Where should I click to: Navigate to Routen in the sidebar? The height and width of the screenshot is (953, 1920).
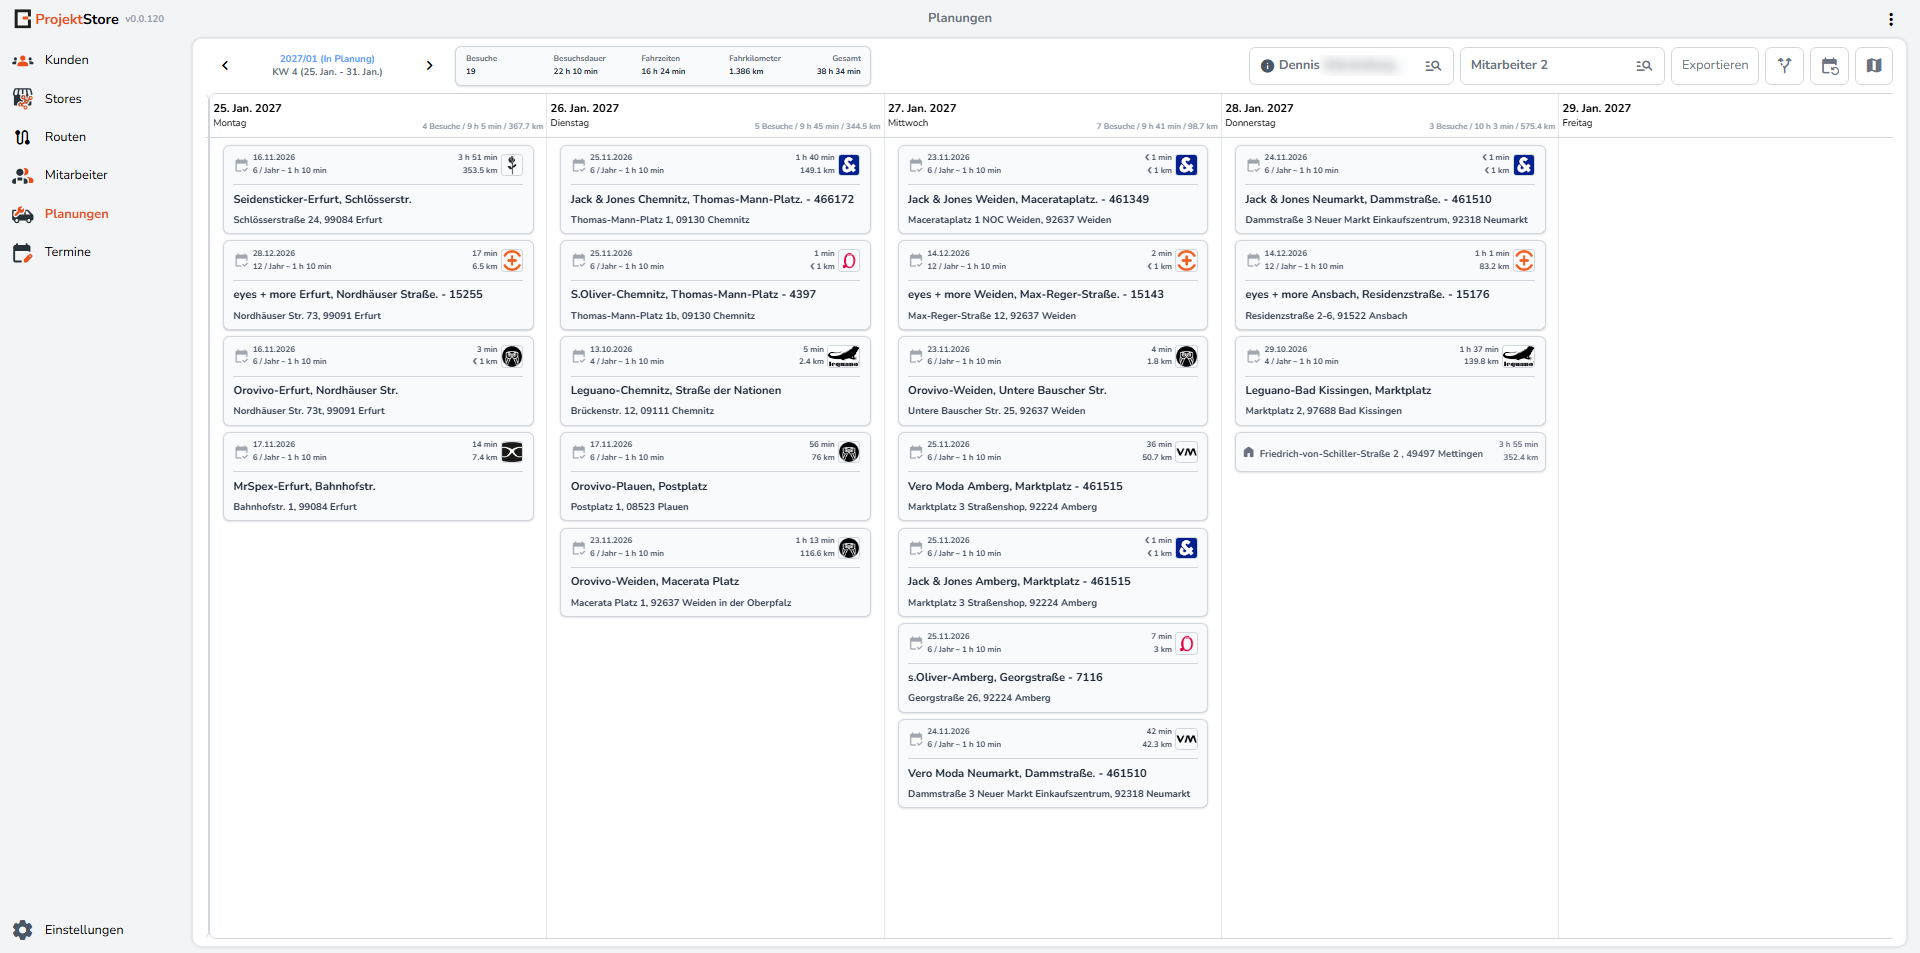click(65, 137)
